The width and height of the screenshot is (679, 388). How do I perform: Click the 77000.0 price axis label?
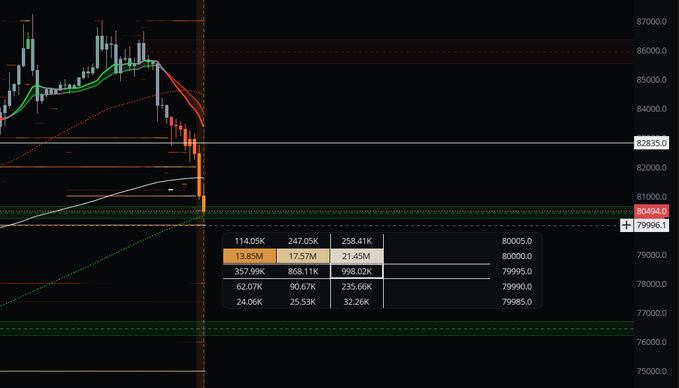click(x=651, y=313)
